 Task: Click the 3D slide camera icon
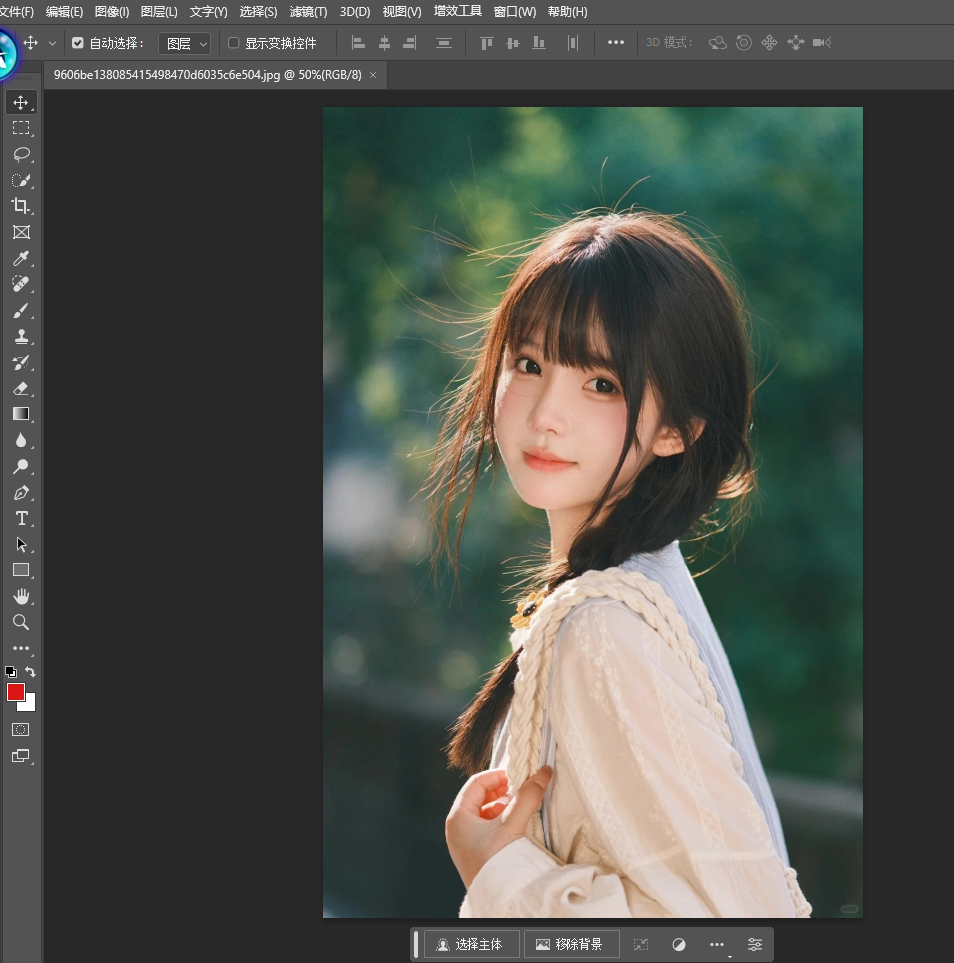coord(796,42)
